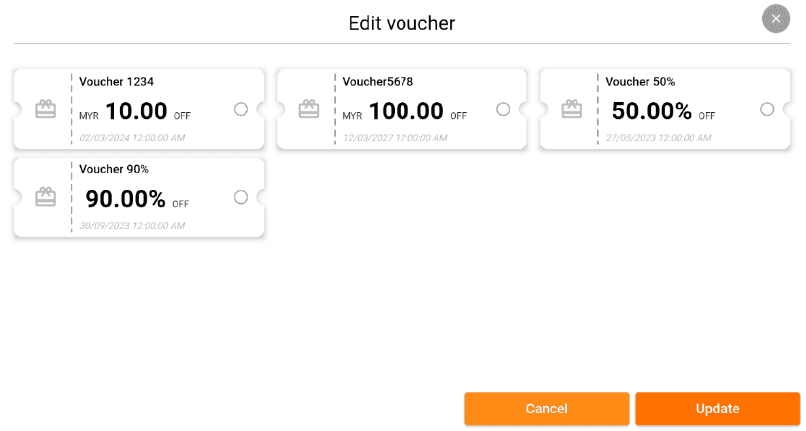
Task: Click the gift icon on Voucher5678
Action: pos(309,109)
